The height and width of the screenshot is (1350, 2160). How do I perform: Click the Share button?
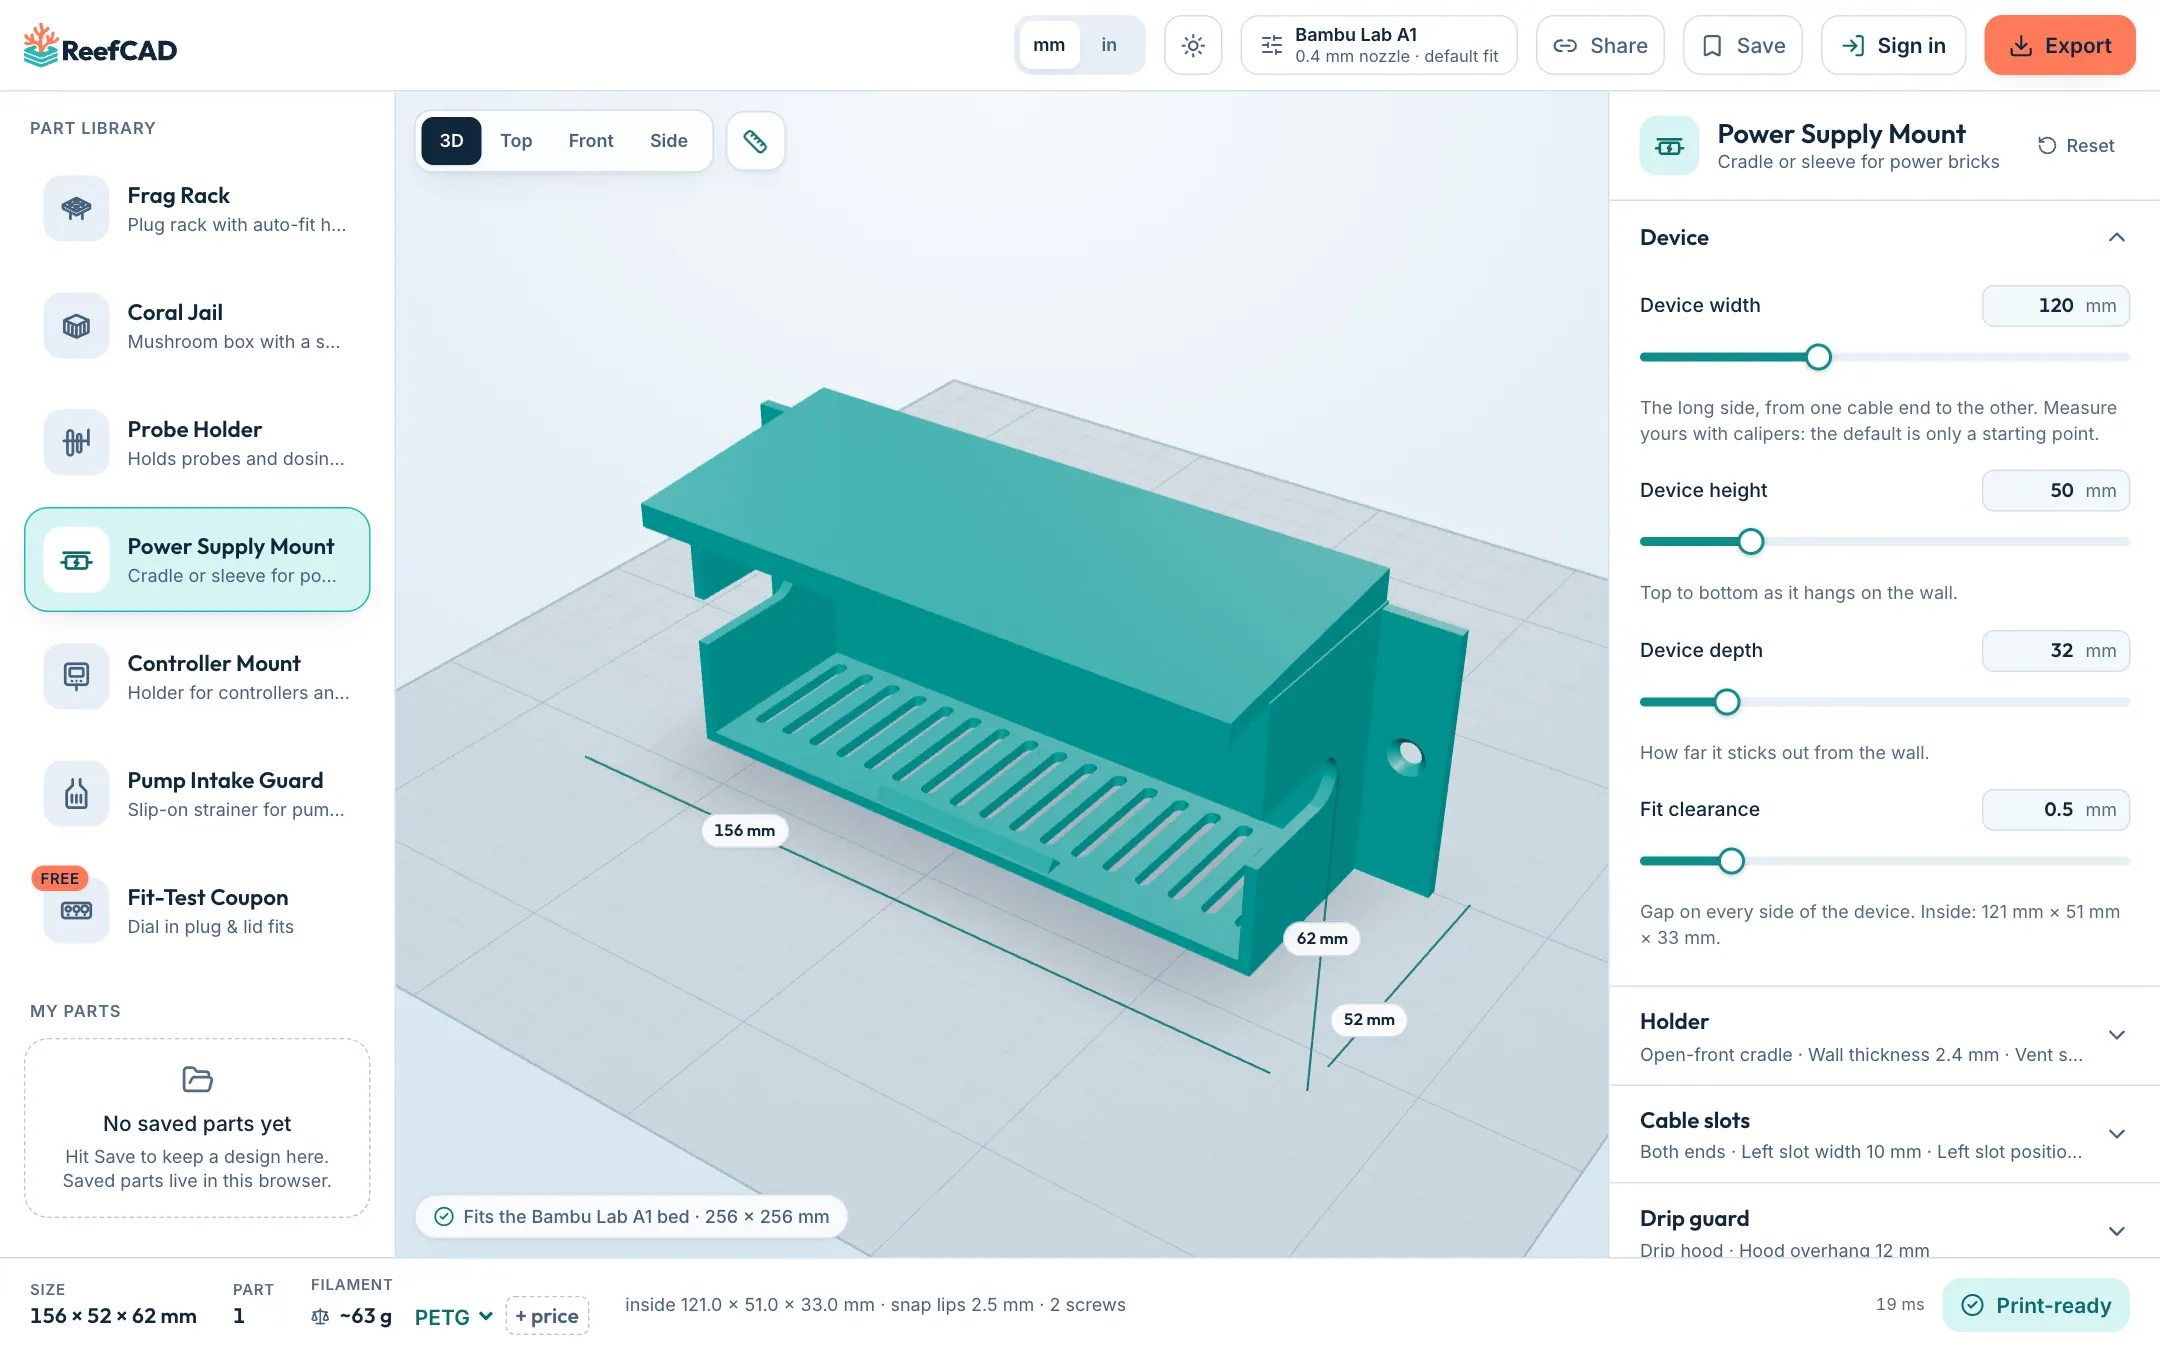(1600, 45)
